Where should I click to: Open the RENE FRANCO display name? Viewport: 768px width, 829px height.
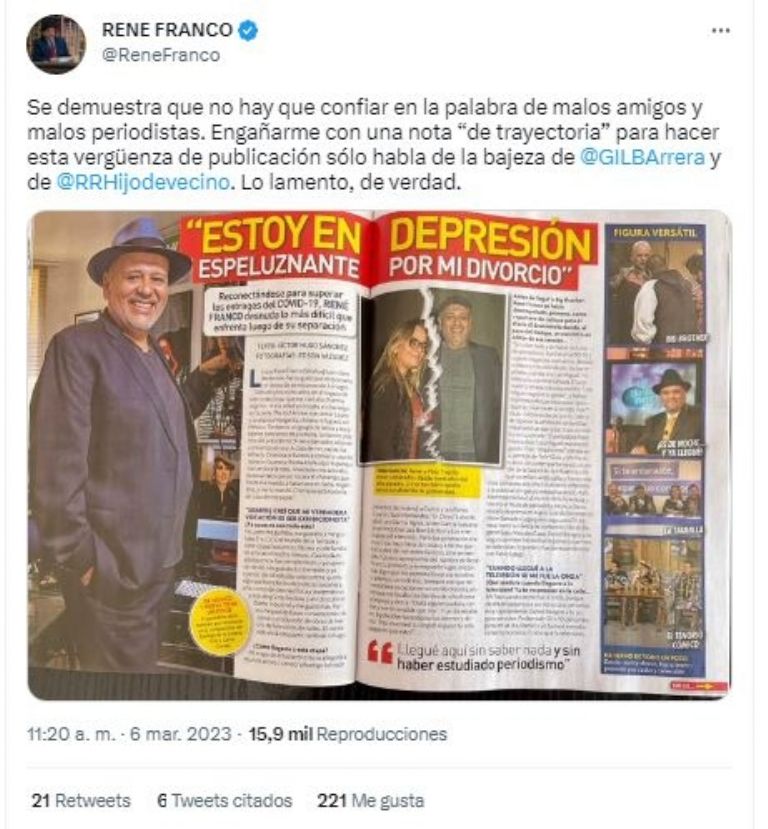click(167, 30)
